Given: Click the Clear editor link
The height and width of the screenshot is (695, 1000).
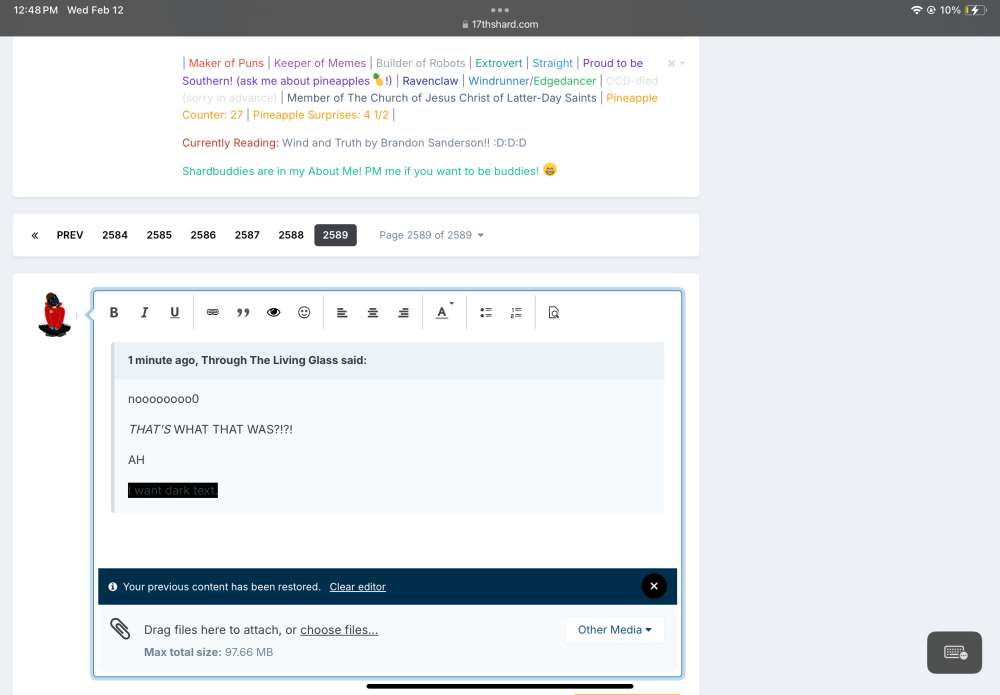Looking at the screenshot, I should tap(357, 587).
